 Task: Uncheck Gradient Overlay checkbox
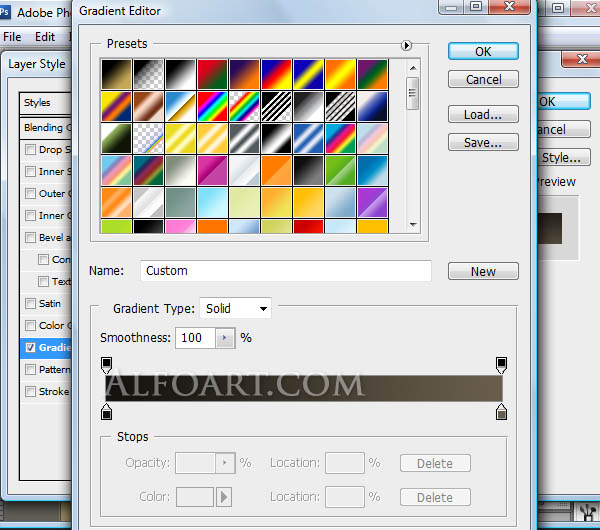pos(30,347)
